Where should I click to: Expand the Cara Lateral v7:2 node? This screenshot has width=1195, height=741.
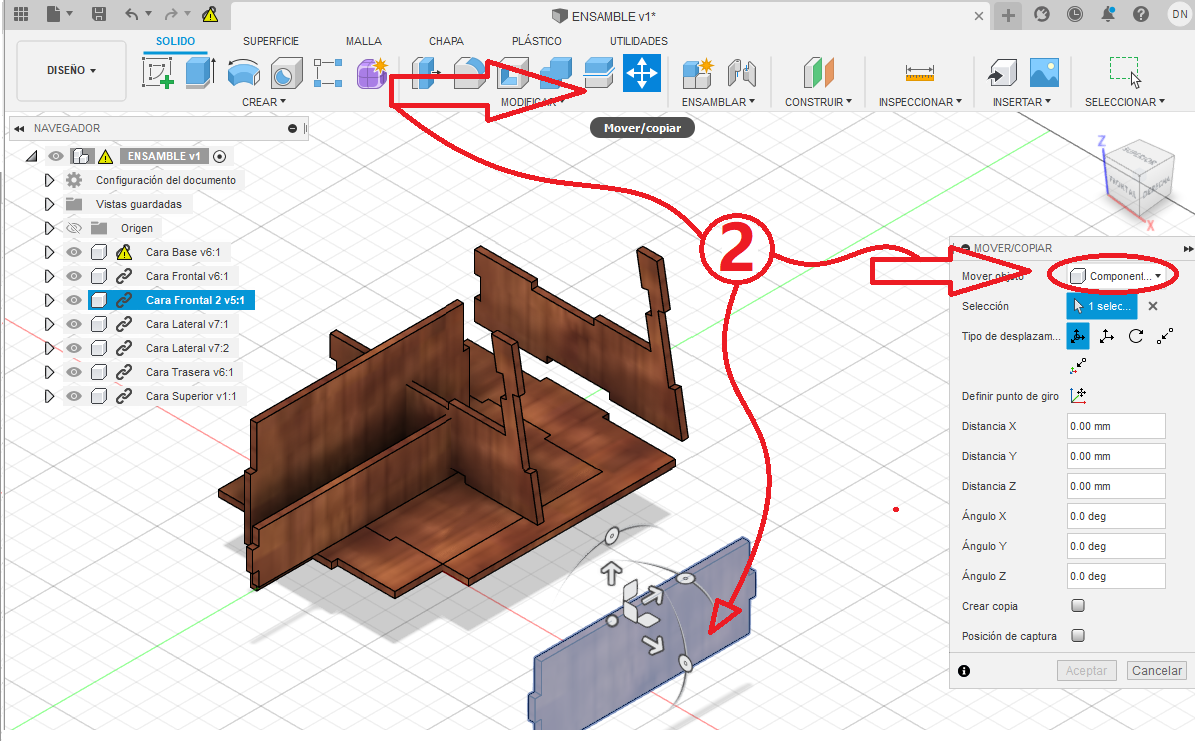50,348
